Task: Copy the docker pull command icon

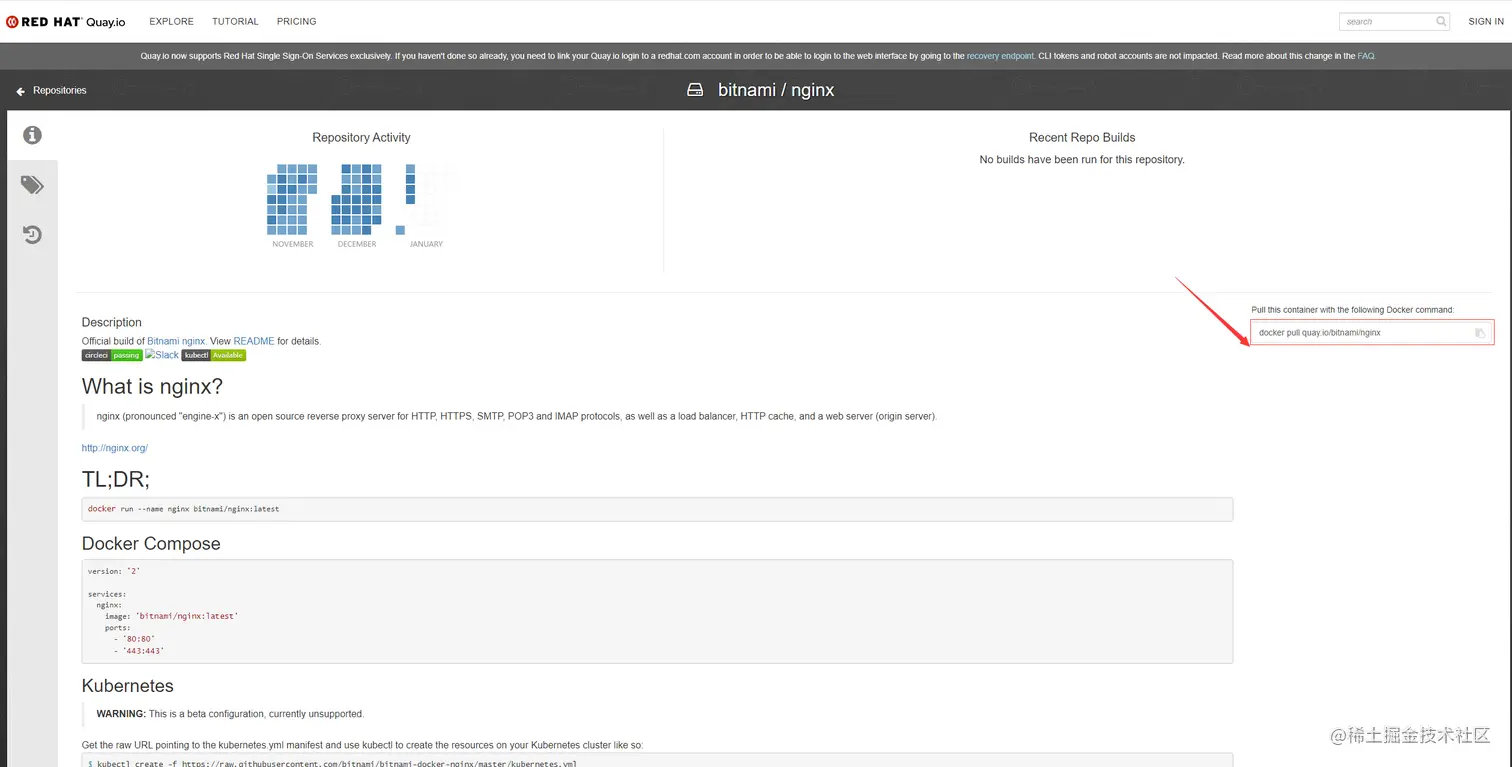Action: tap(1480, 333)
